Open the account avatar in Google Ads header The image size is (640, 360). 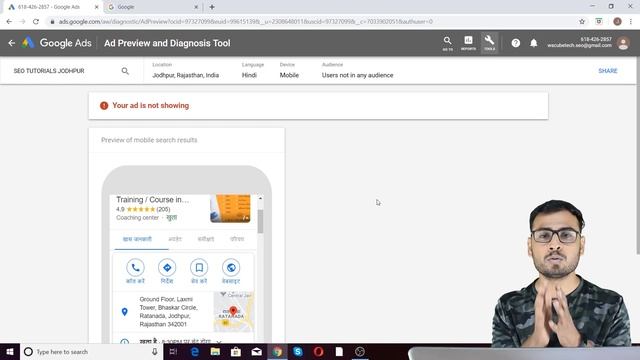[623, 43]
